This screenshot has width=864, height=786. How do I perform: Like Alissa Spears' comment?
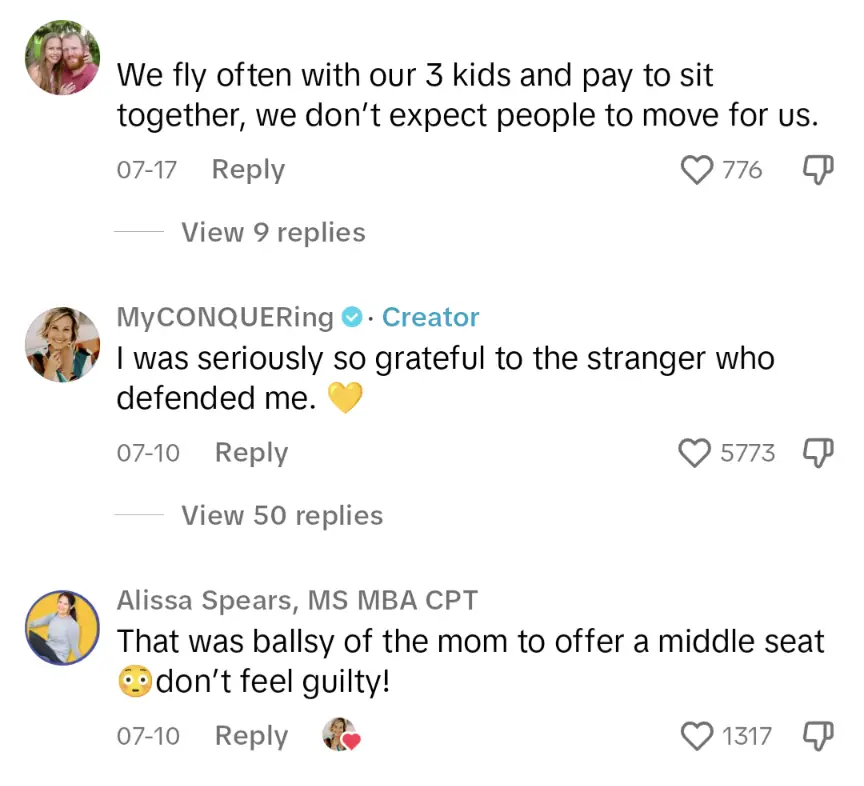(x=696, y=736)
